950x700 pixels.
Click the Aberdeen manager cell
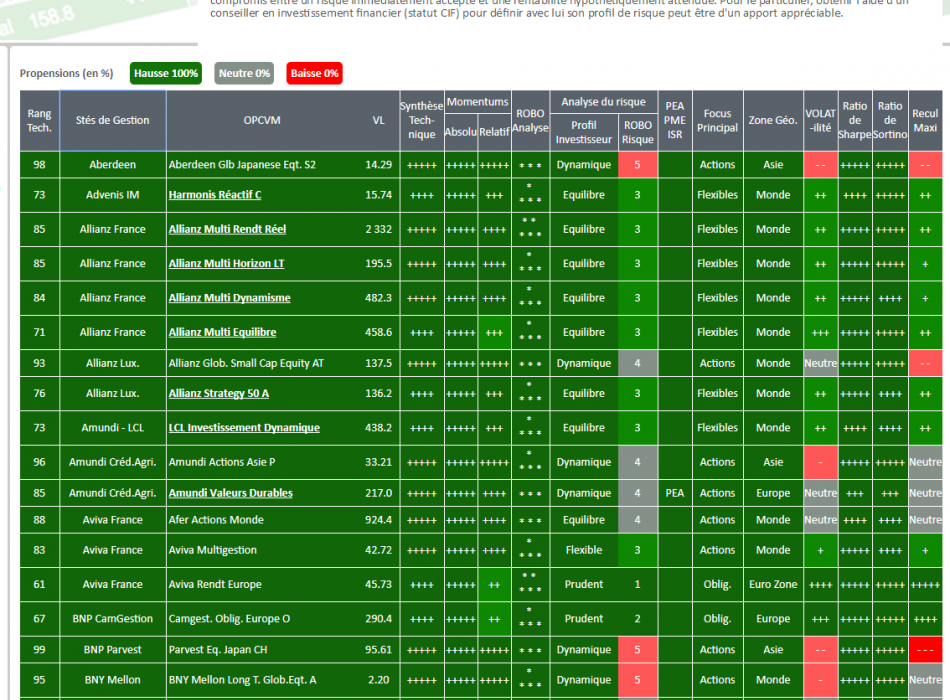[x=113, y=165]
